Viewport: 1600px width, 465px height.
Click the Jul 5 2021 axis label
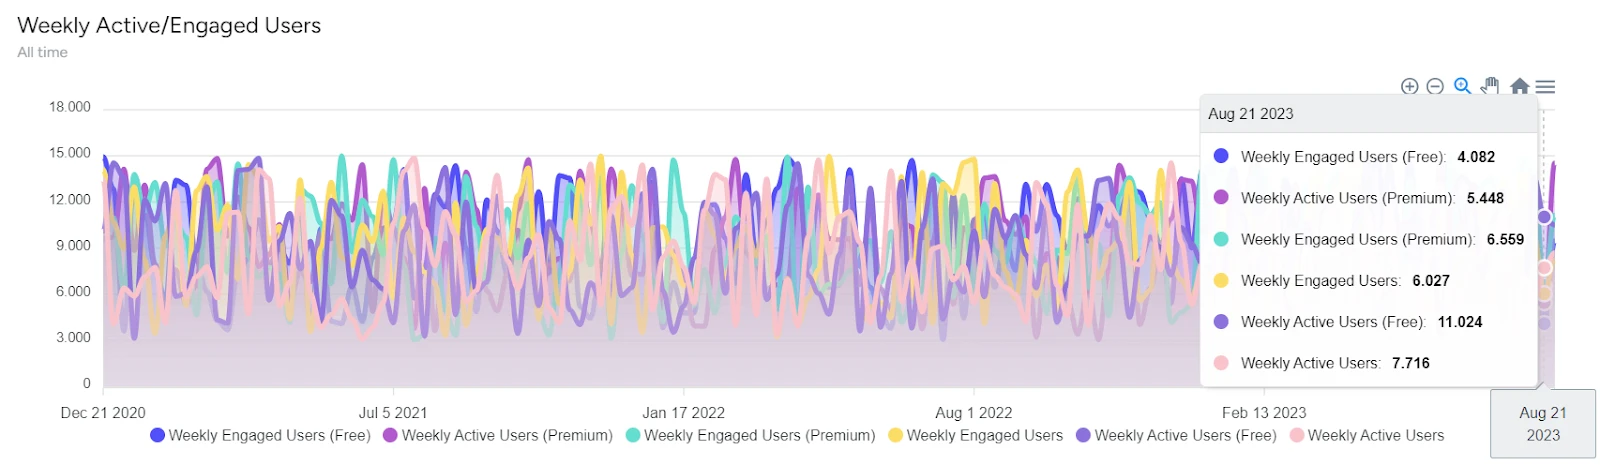393,413
